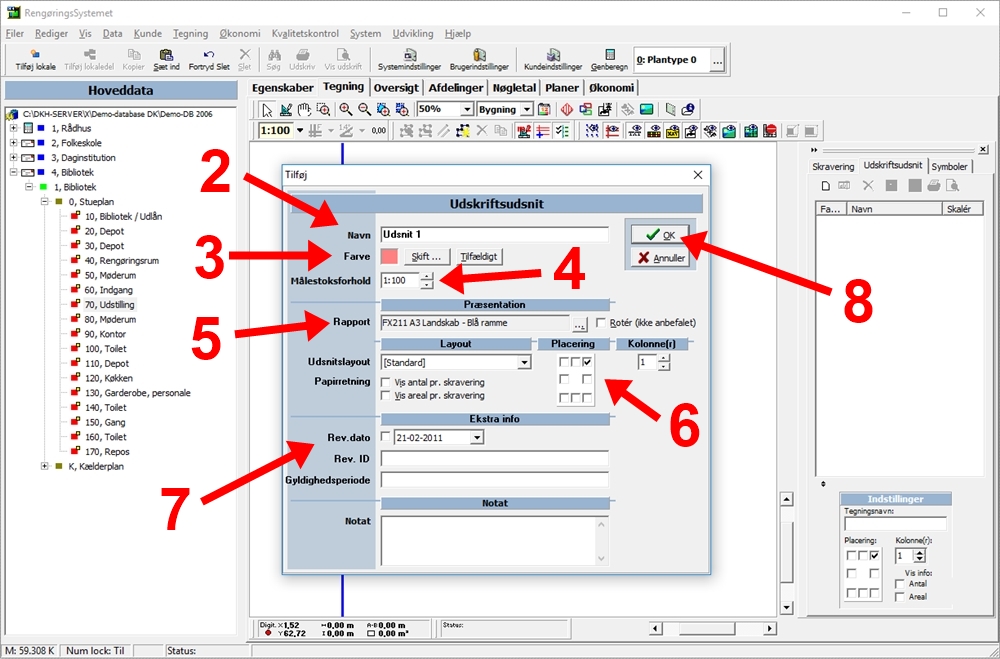Switch to the Egenskaber tab

pyautogui.click(x=283, y=88)
